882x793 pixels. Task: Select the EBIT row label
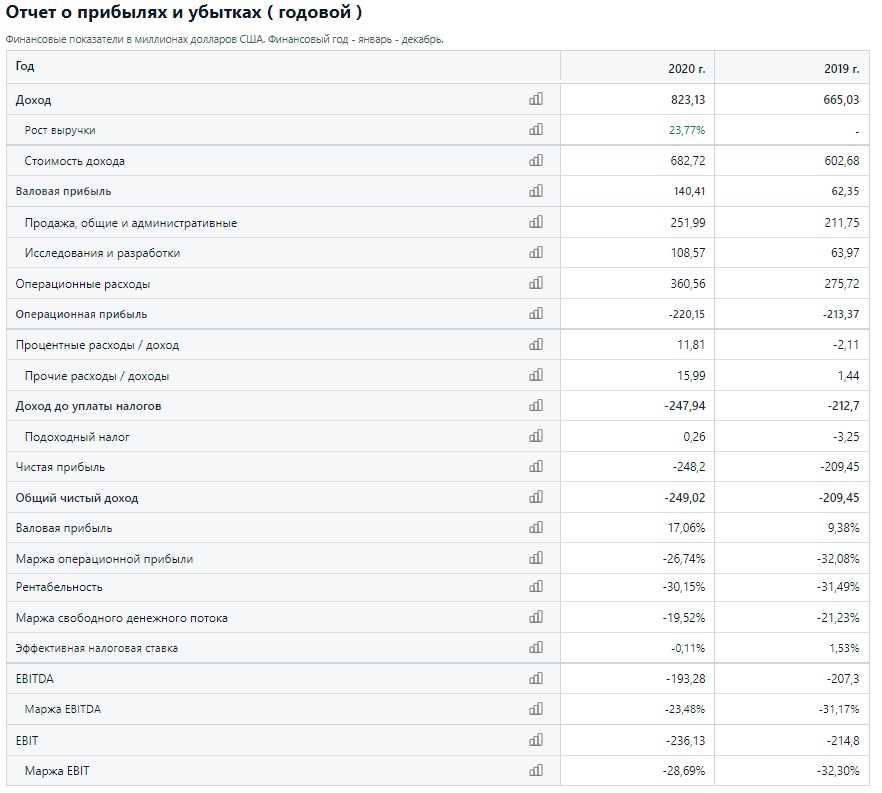coord(26,741)
